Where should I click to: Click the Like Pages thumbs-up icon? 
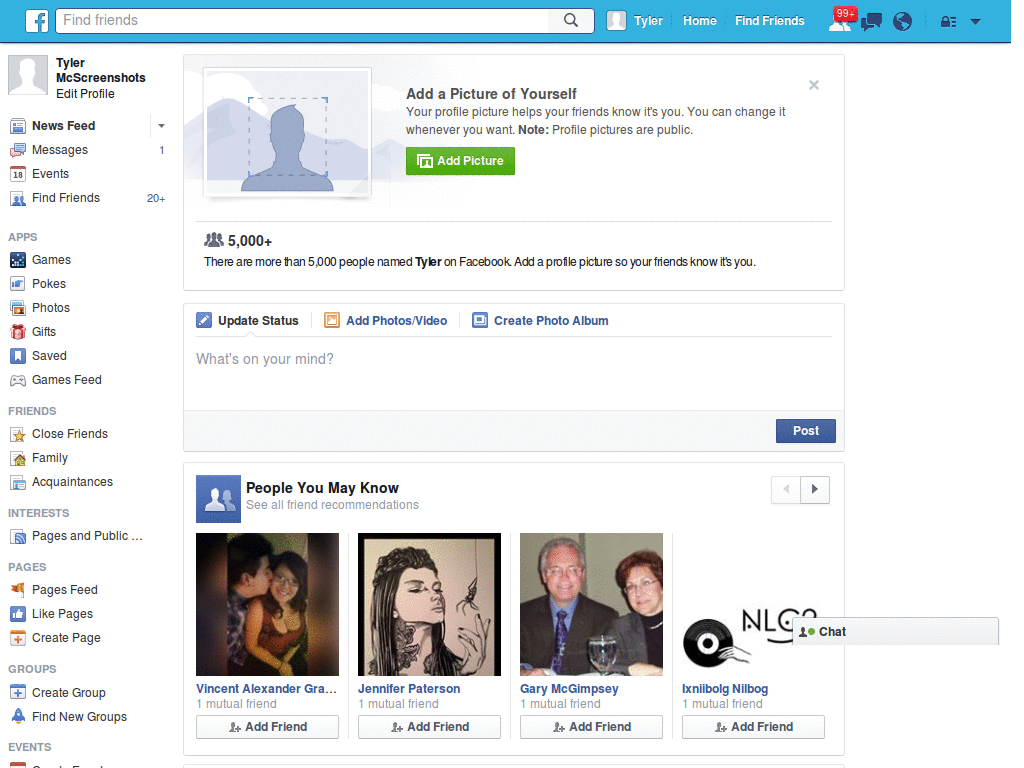click(x=18, y=615)
